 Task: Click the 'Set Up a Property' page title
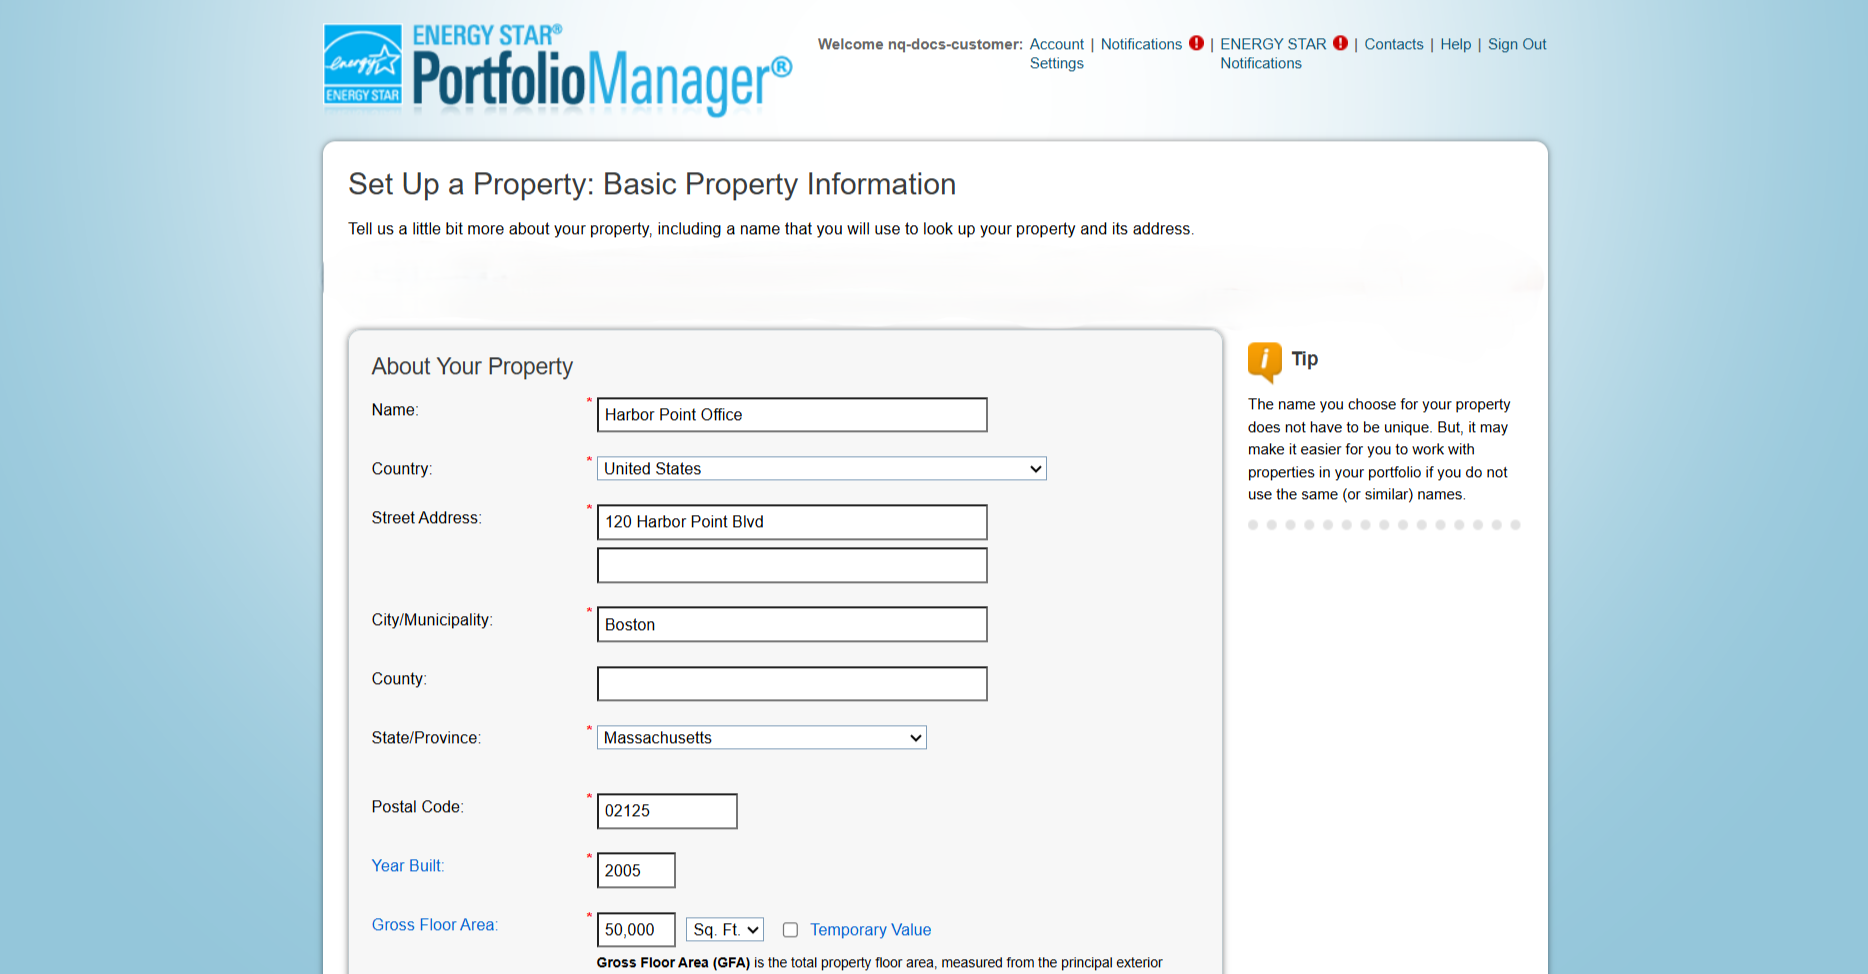tap(652, 184)
